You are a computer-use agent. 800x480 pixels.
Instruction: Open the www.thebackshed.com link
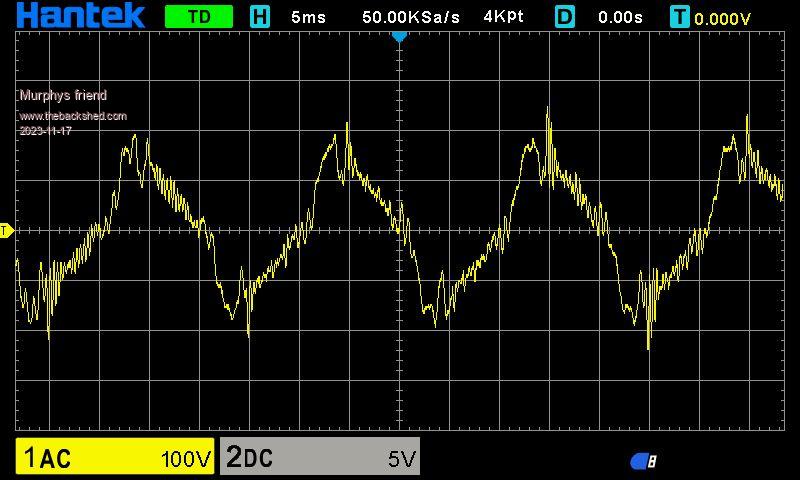(73, 116)
